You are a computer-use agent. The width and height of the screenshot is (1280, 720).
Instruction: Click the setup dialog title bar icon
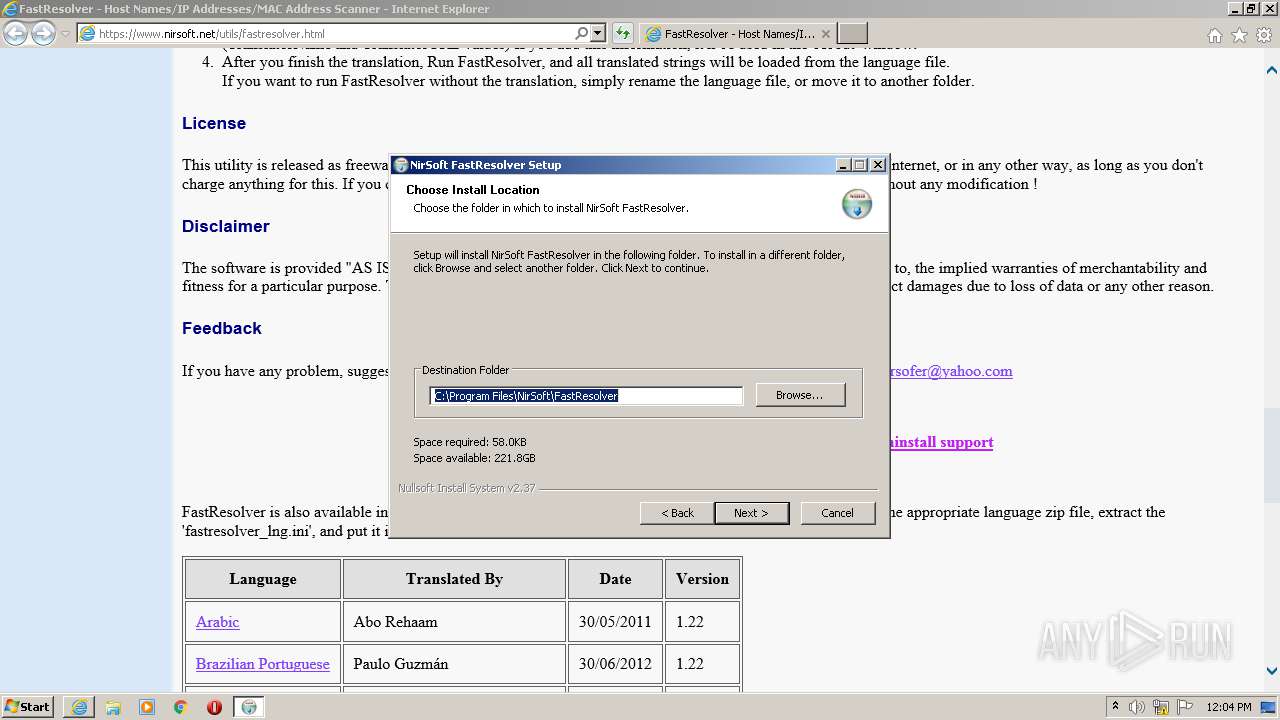[401, 165]
